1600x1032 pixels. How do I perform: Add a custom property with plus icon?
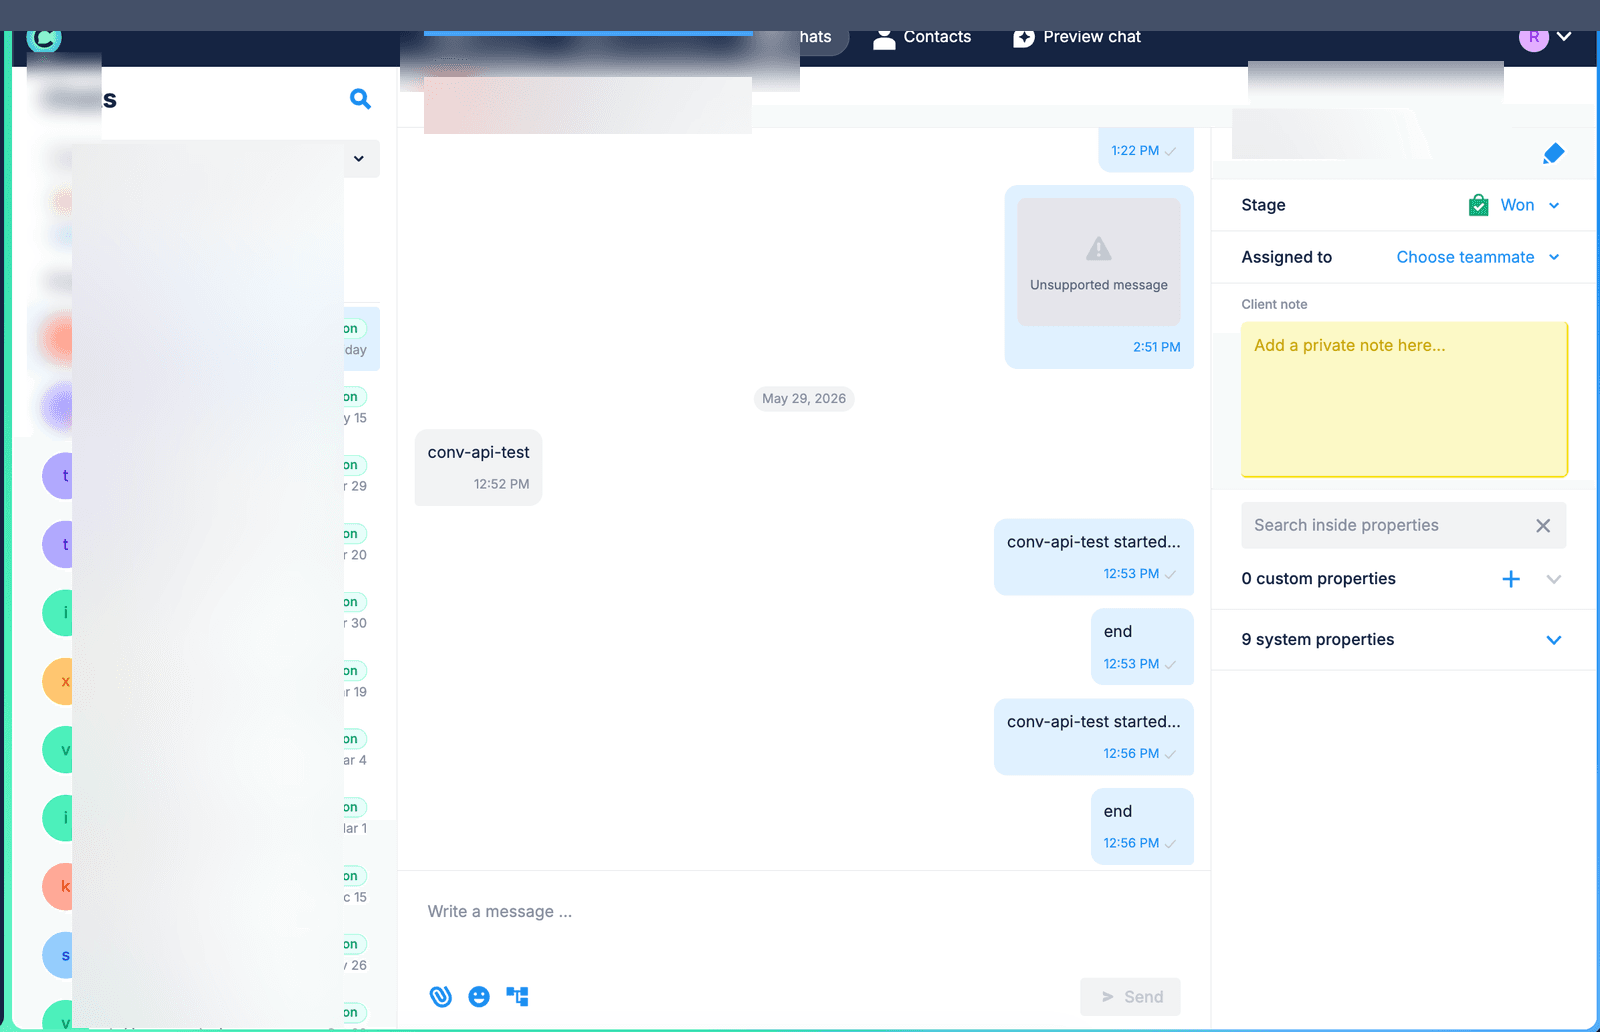coord(1511,579)
